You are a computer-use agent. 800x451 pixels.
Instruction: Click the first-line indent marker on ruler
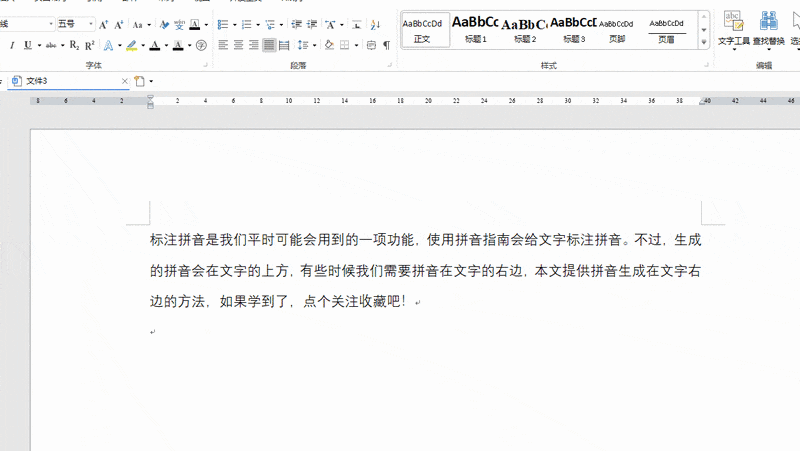150,97
